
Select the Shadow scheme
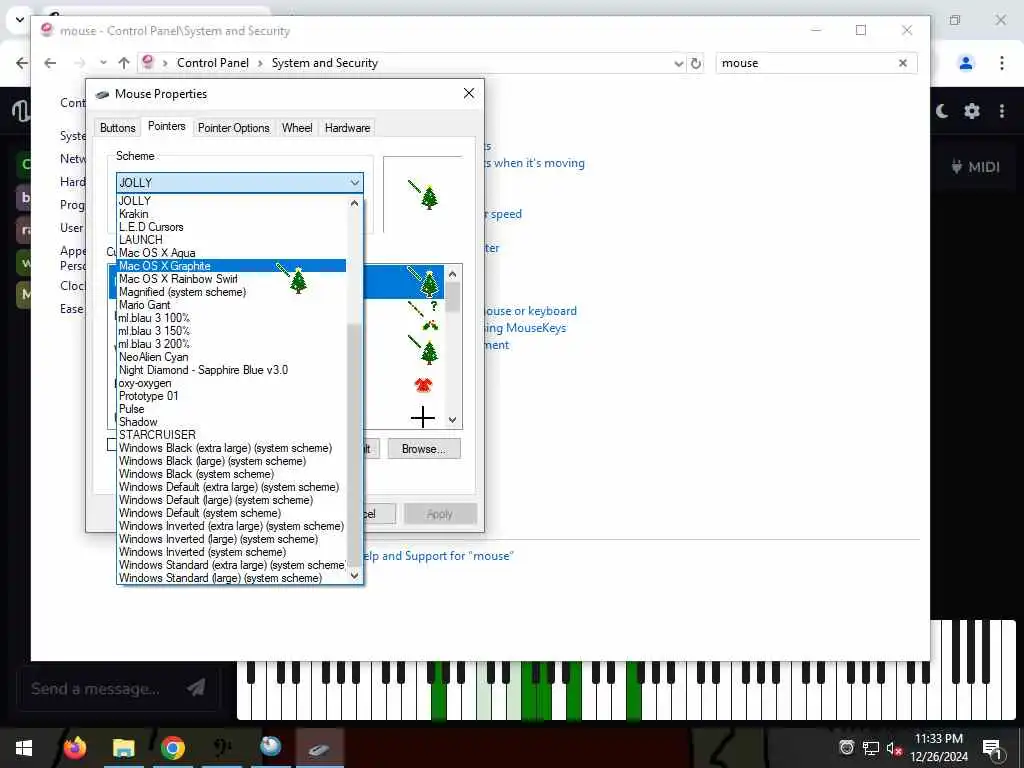pos(232,422)
